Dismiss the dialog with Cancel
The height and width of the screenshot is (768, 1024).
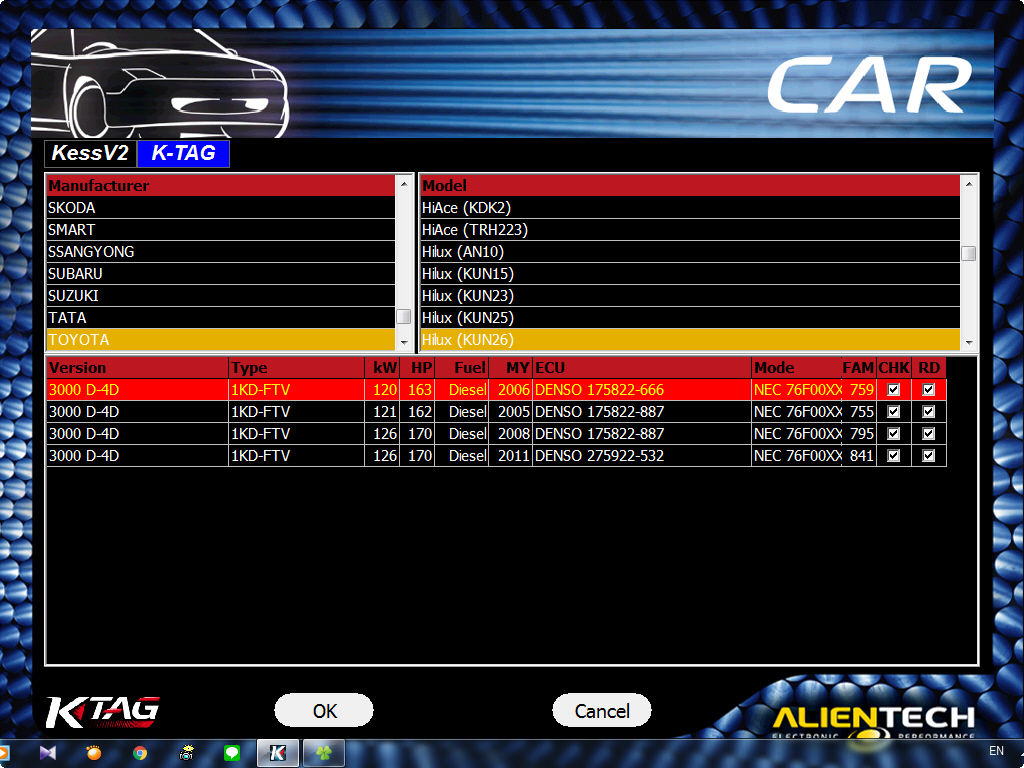coord(601,711)
